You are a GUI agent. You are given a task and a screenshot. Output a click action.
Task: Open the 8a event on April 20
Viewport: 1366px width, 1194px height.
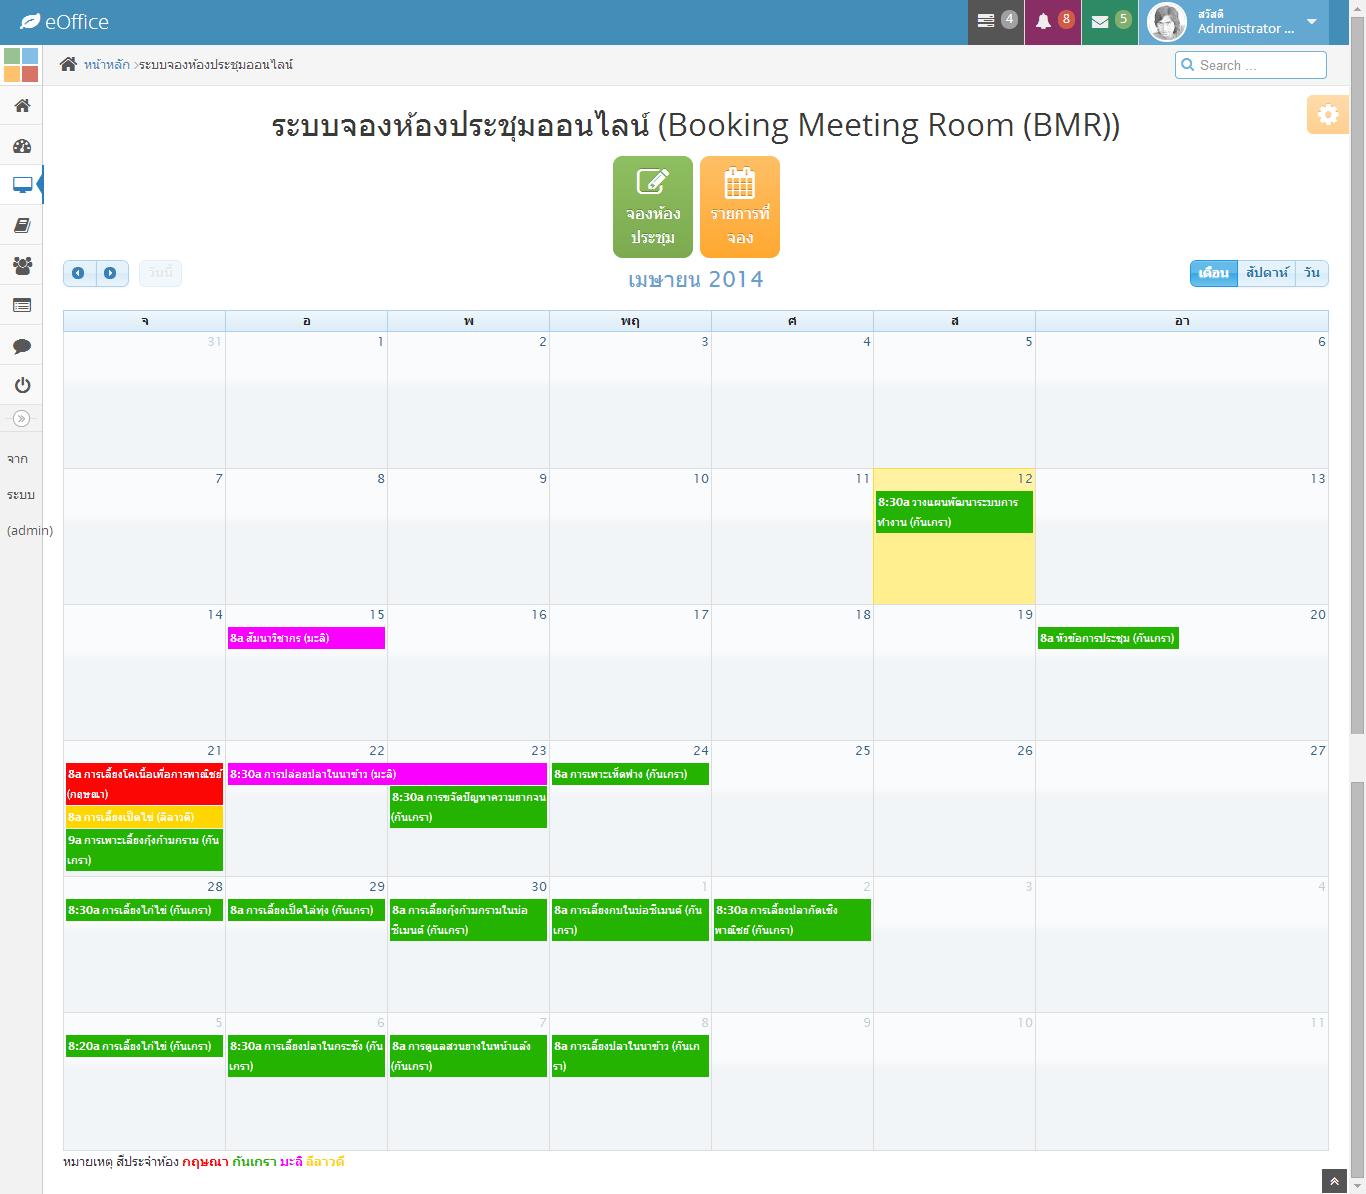[x=1108, y=638]
